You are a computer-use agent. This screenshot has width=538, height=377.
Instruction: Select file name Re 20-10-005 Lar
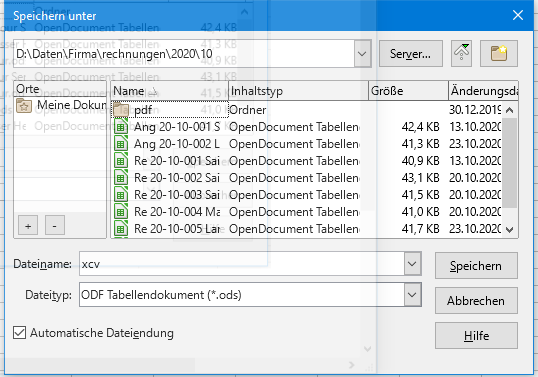[x=177, y=229]
